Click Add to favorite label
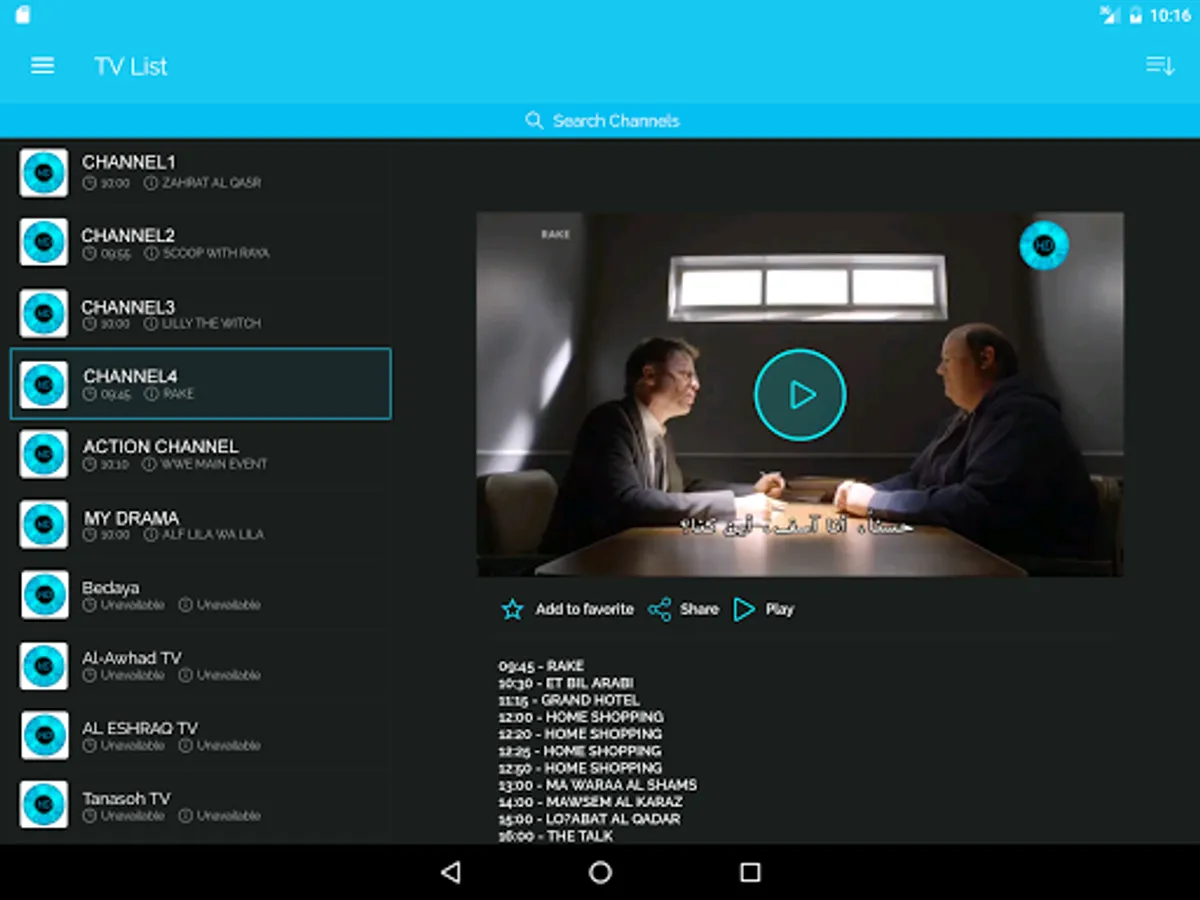 click(x=584, y=609)
